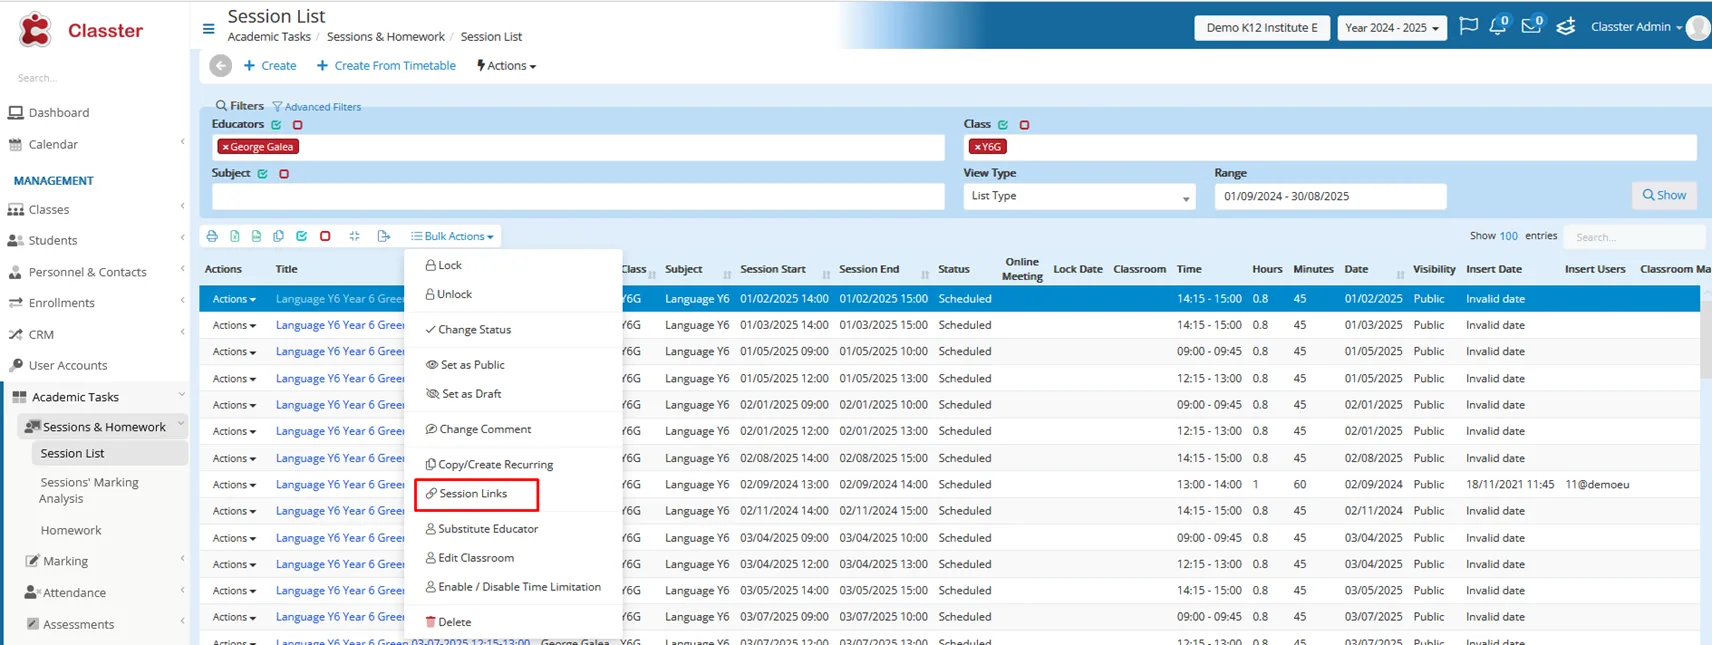Select all Subjects with green check

(263, 174)
